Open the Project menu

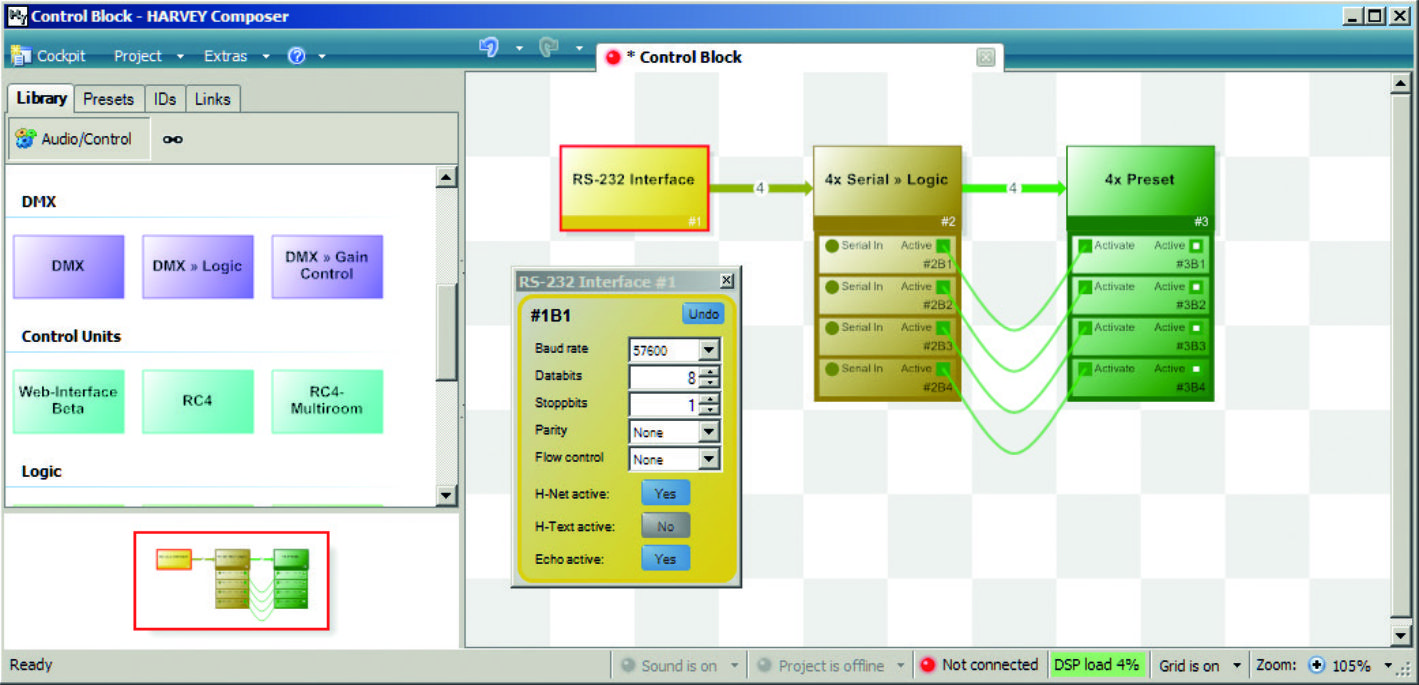click(x=138, y=56)
